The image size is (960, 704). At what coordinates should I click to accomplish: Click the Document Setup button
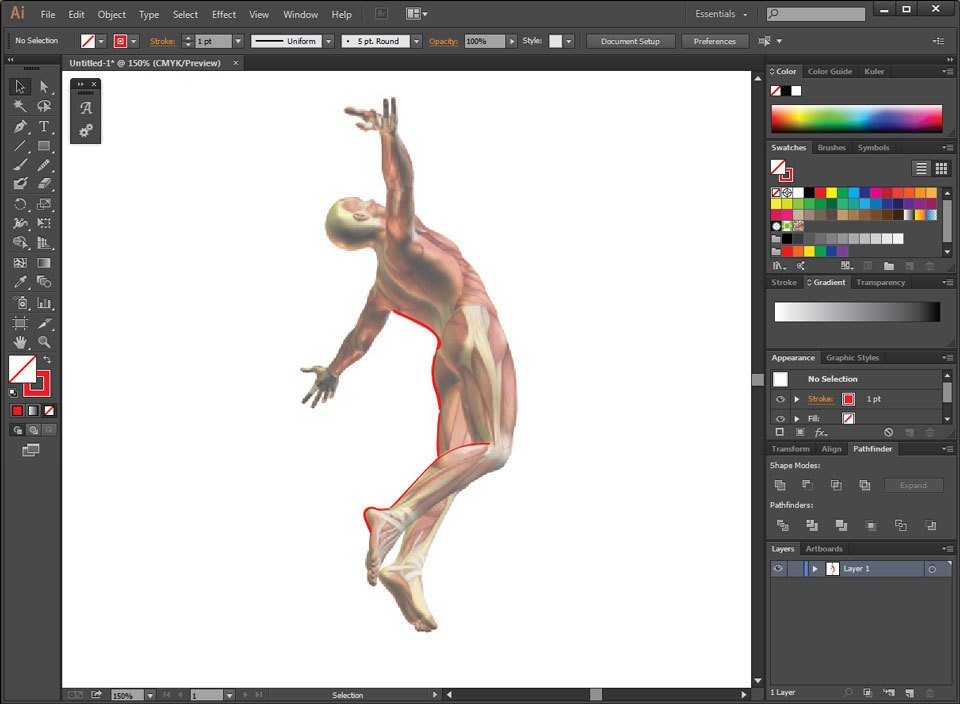pyautogui.click(x=630, y=41)
